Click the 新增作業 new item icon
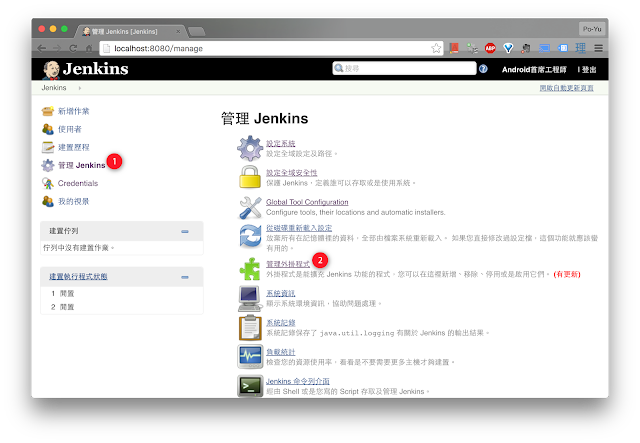The width and height of the screenshot is (640, 443). pyautogui.click(x=48, y=111)
